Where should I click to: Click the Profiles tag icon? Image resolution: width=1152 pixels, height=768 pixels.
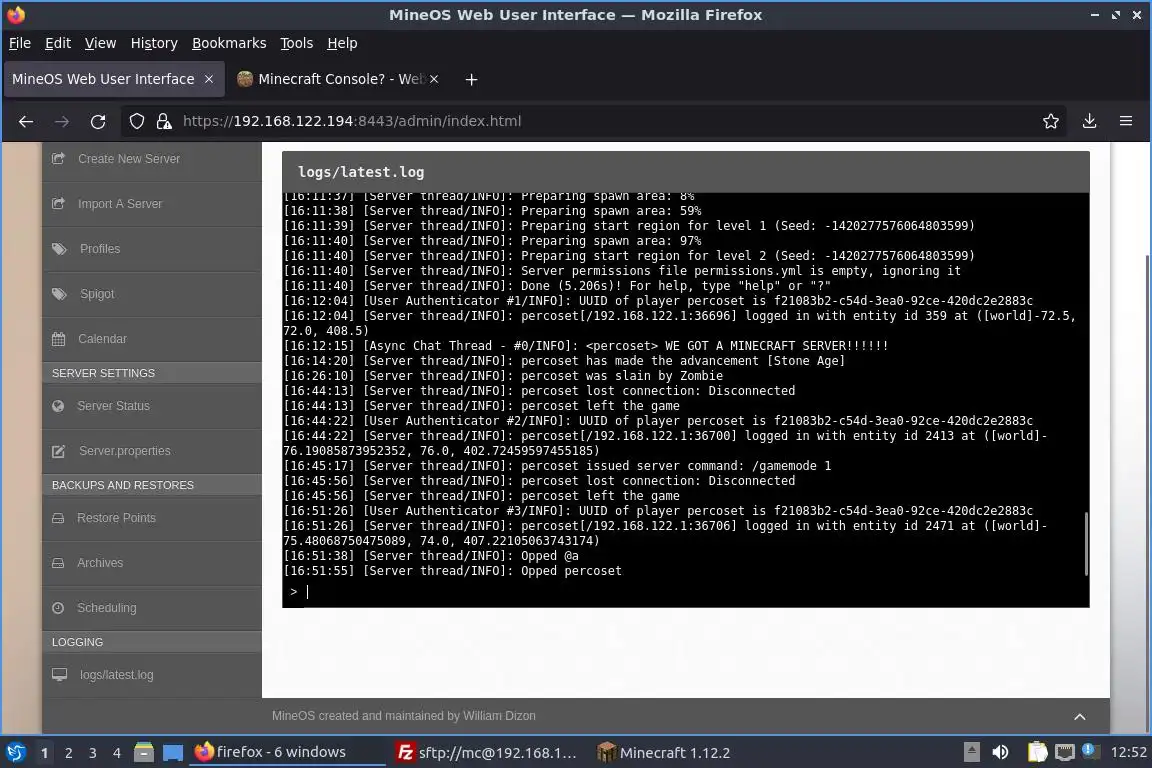click(59, 248)
